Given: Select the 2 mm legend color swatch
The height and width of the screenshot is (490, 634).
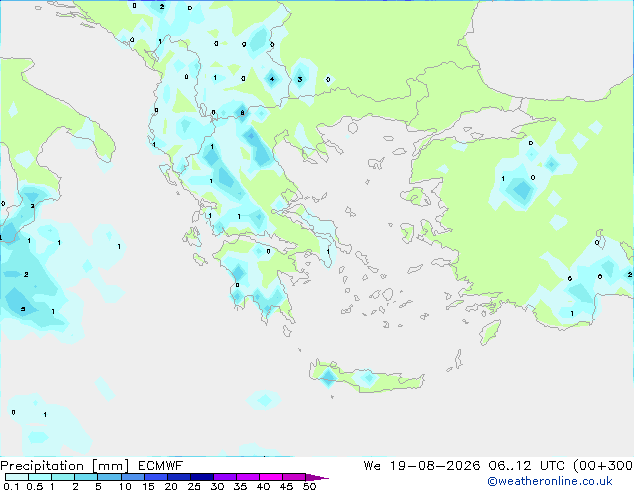Looking at the screenshot, I should tap(86, 477).
